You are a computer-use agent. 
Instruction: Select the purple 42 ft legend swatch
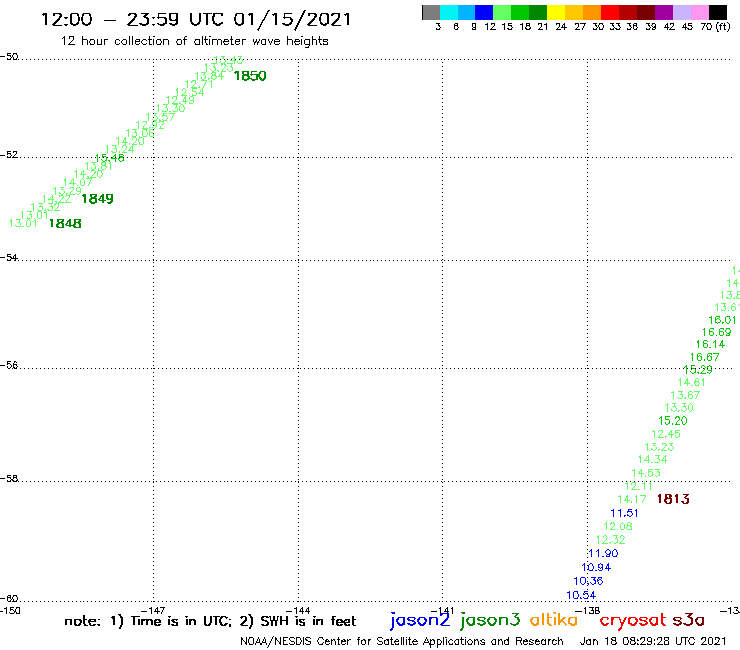pos(664,12)
